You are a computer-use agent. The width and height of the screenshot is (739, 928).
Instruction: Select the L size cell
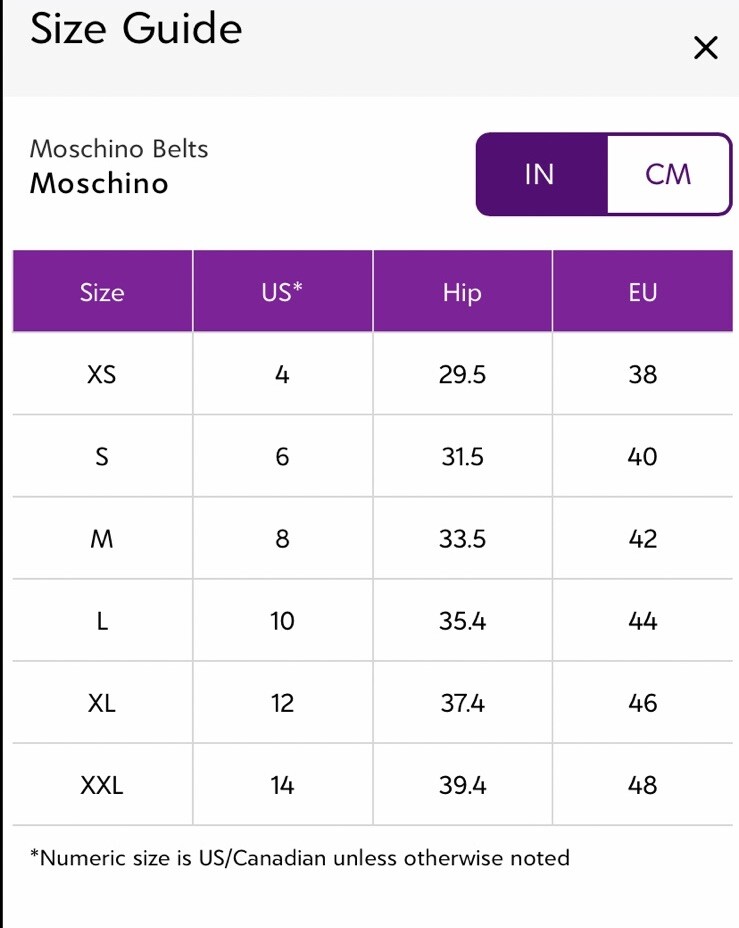102,621
